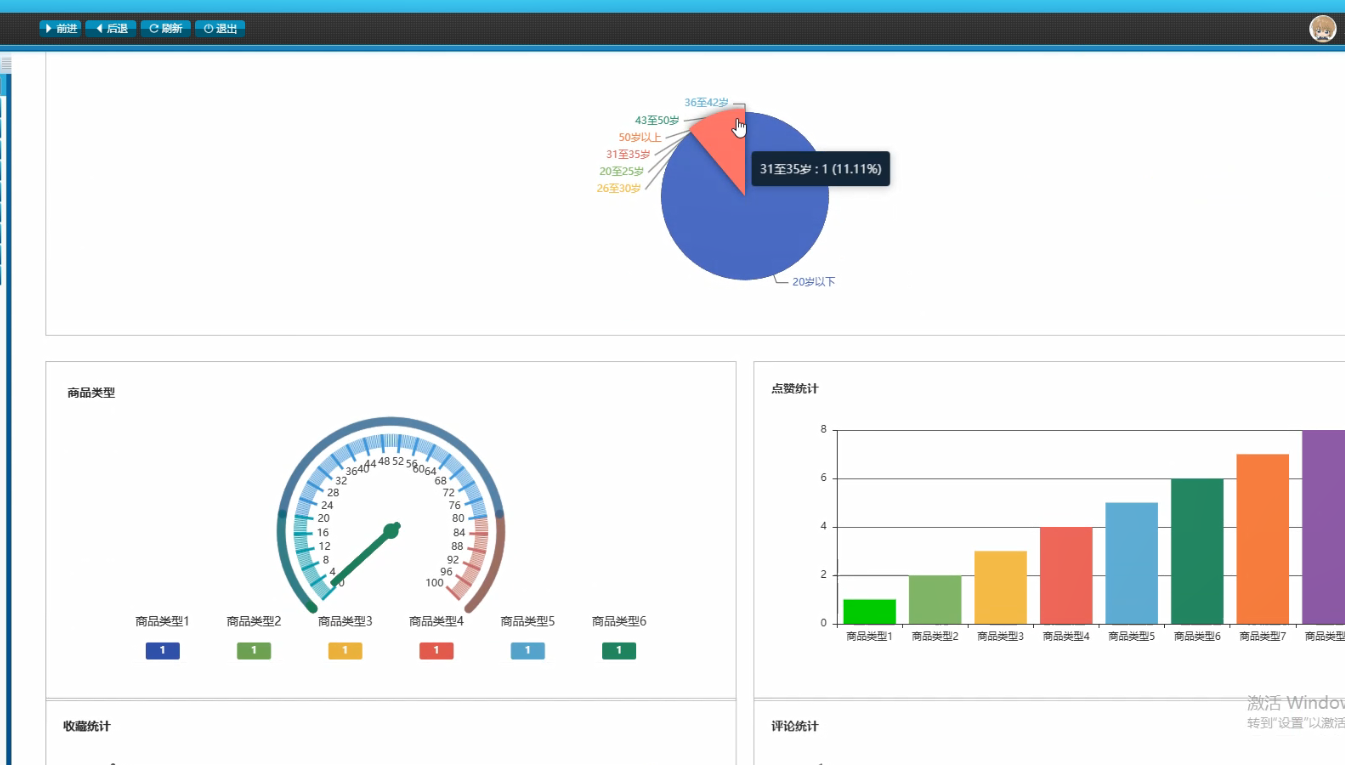Click the 后退 back button

point(111,28)
